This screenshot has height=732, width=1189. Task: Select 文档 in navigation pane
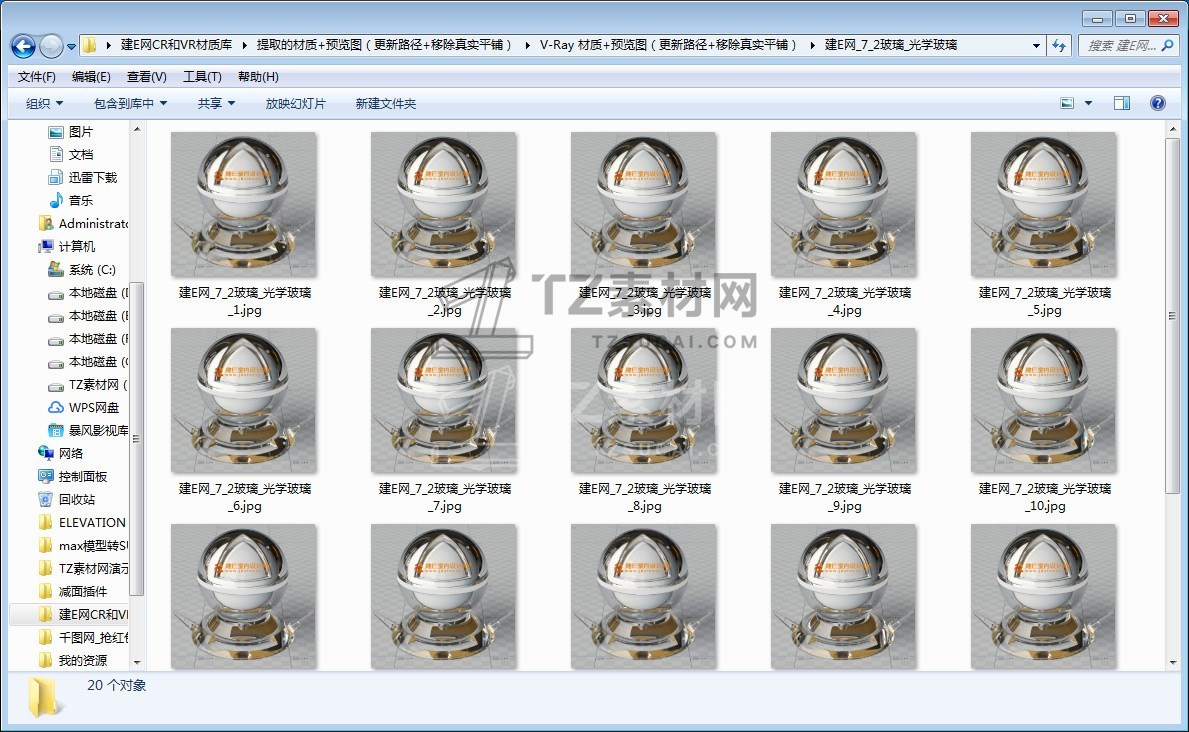pos(80,155)
